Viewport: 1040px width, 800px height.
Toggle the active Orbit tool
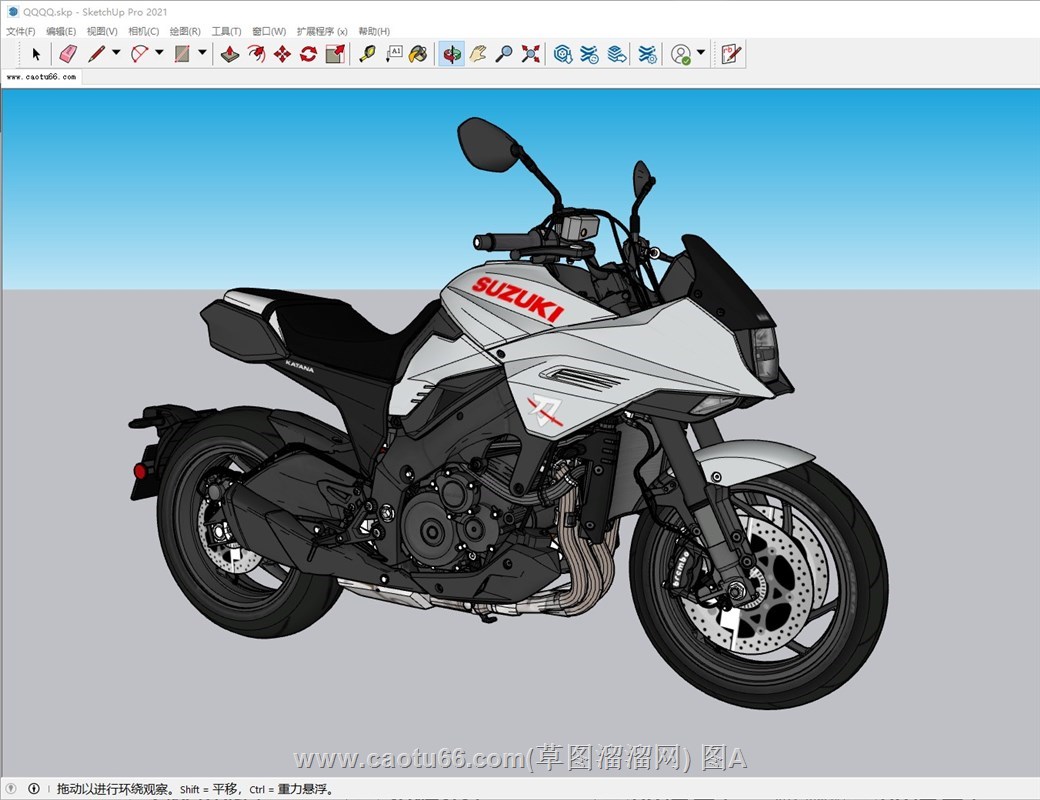(452, 54)
